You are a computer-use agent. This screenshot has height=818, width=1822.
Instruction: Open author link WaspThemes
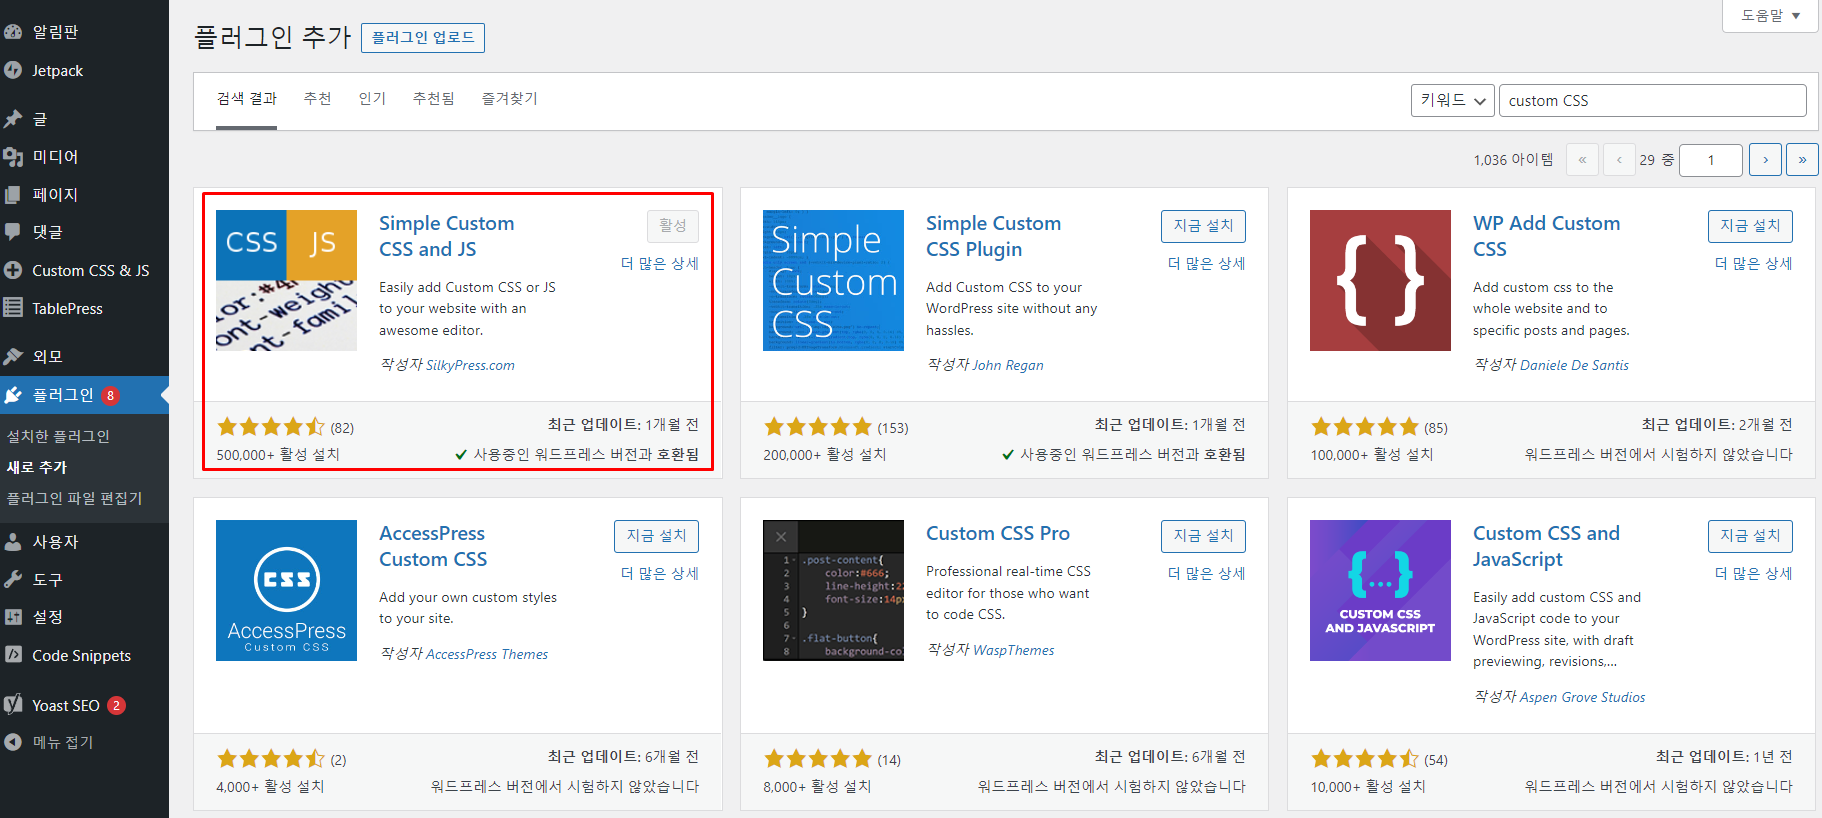(x=1014, y=650)
